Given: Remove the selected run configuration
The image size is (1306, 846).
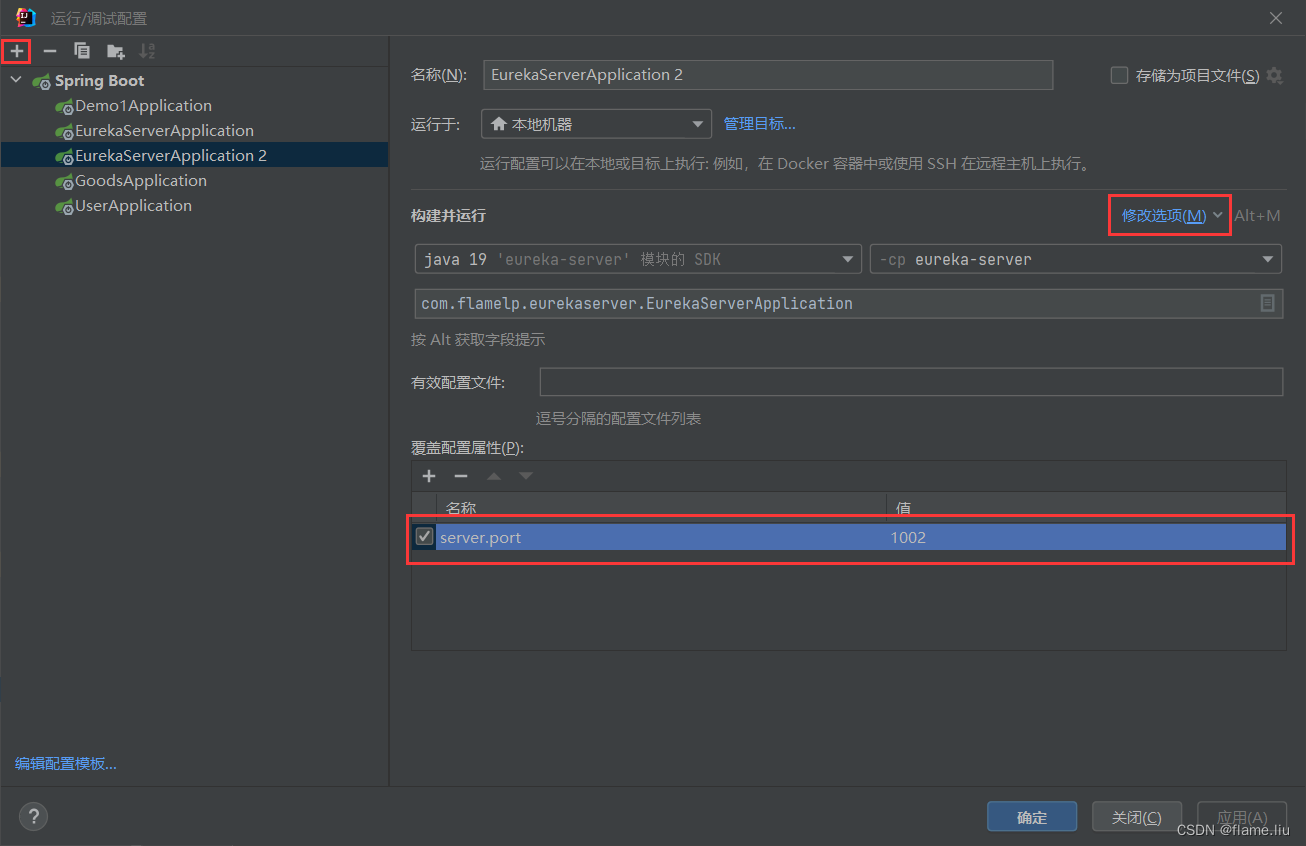Looking at the screenshot, I should click(49, 50).
